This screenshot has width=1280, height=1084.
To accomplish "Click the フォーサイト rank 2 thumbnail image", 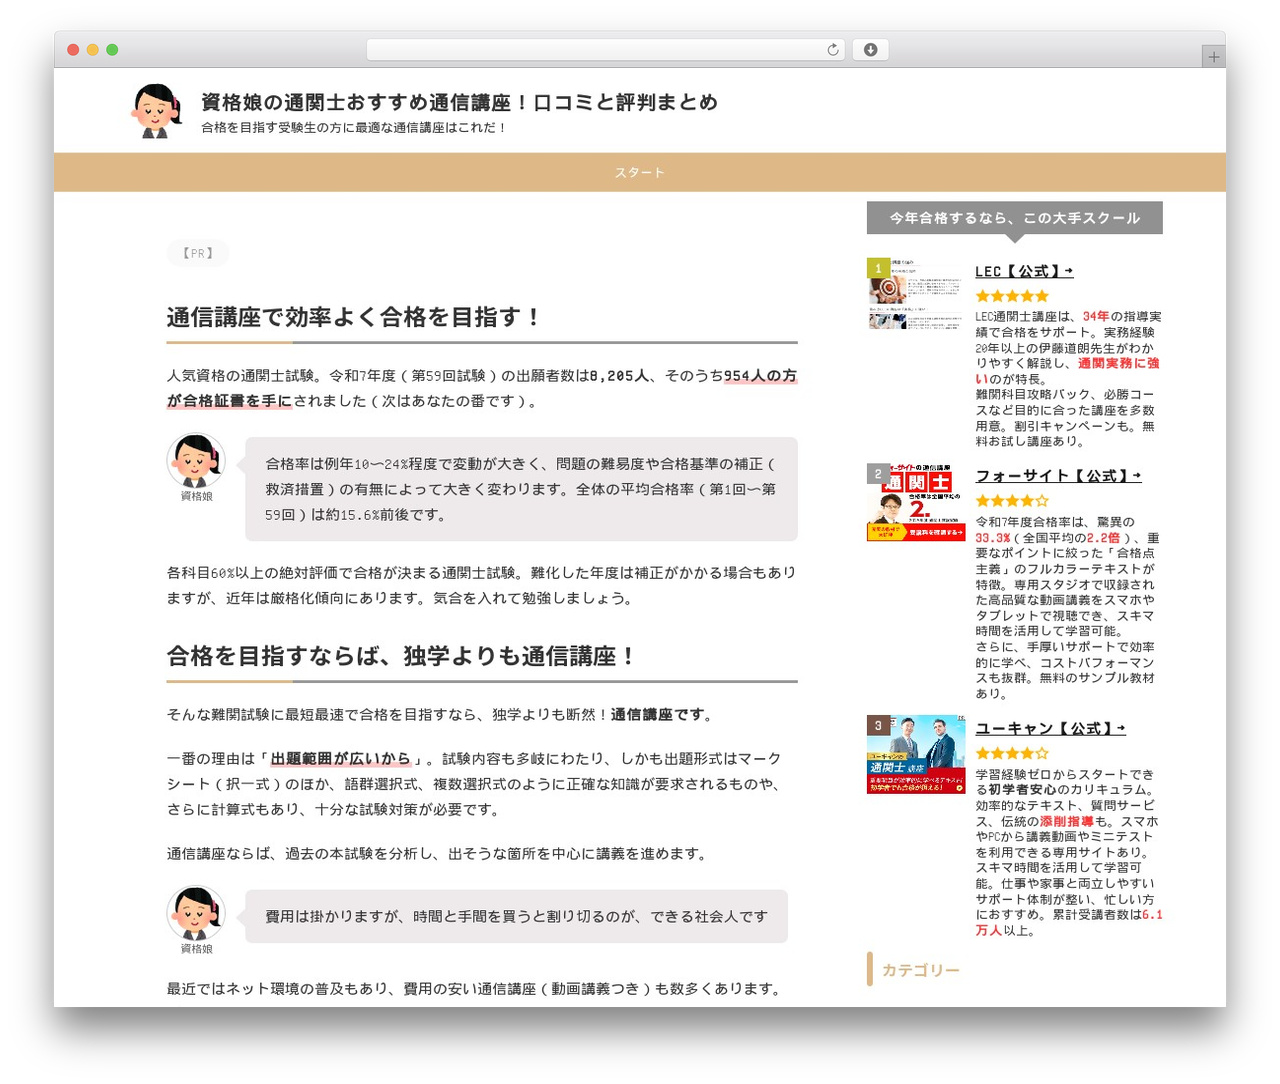I will click(x=916, y=503).
